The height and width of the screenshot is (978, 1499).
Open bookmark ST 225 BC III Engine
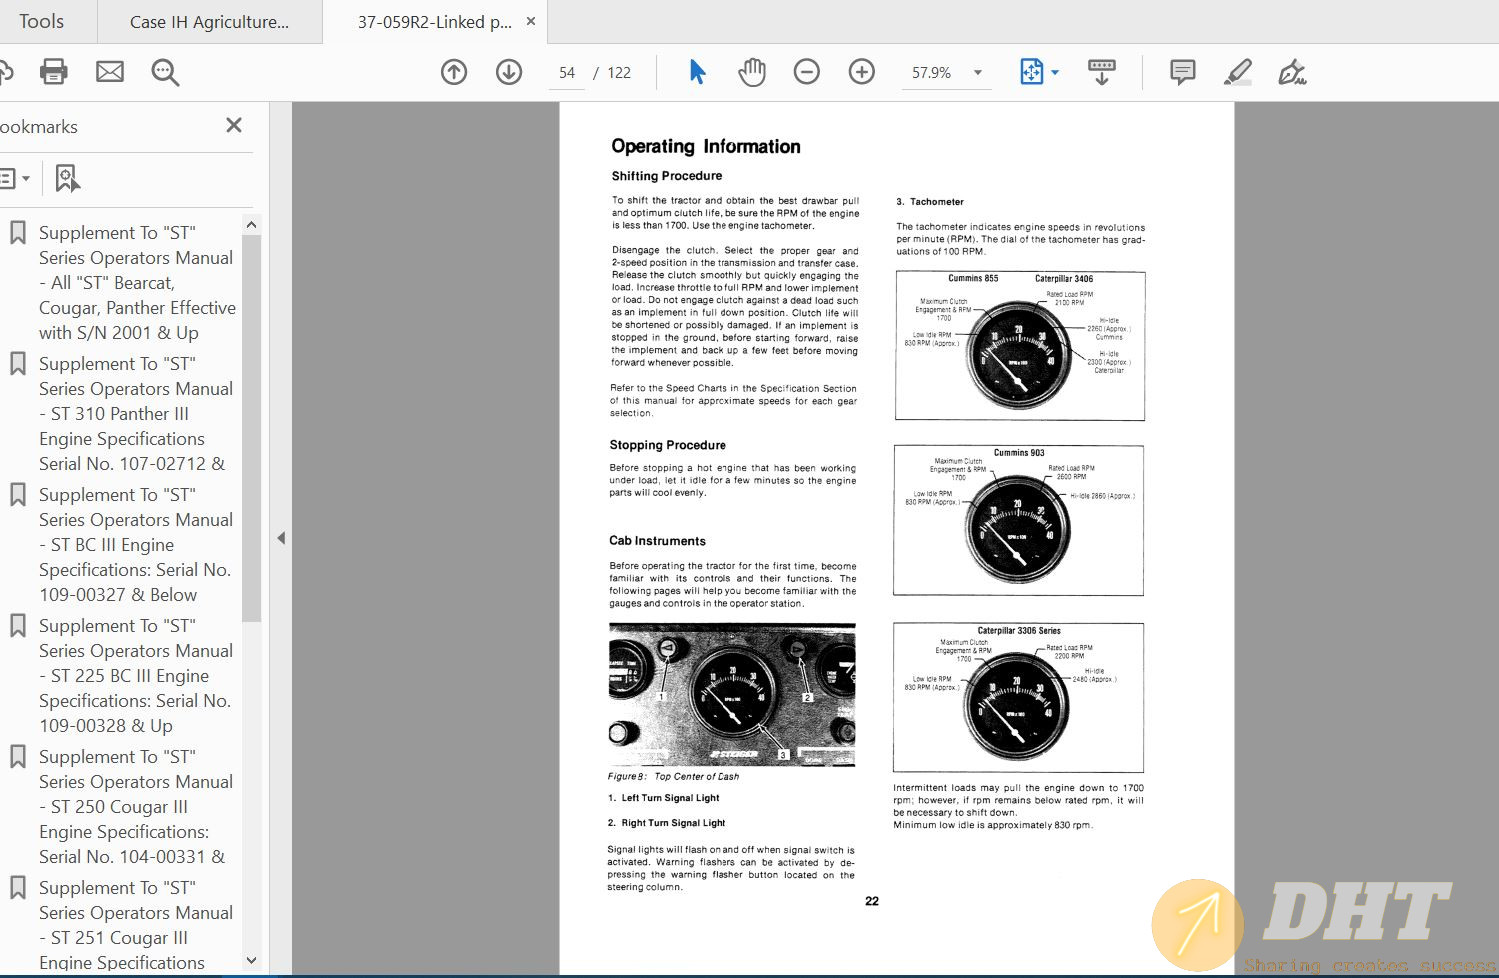click(x=137, y=676)
